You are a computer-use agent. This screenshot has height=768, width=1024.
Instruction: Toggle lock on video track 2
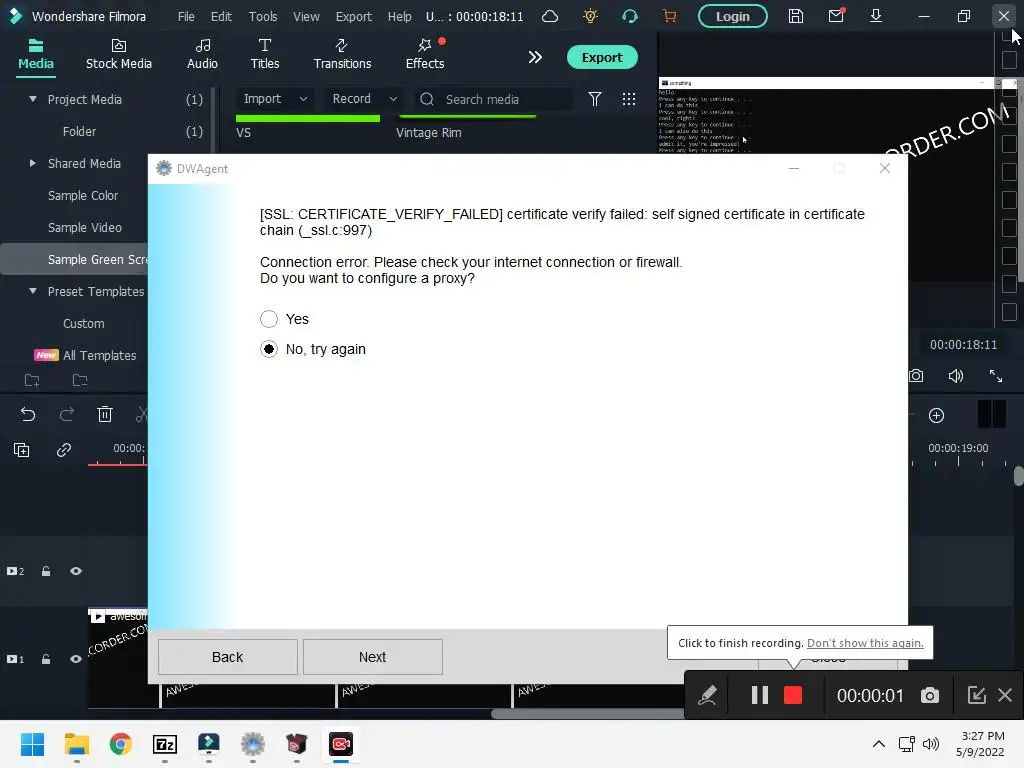(x=46, y=571)
